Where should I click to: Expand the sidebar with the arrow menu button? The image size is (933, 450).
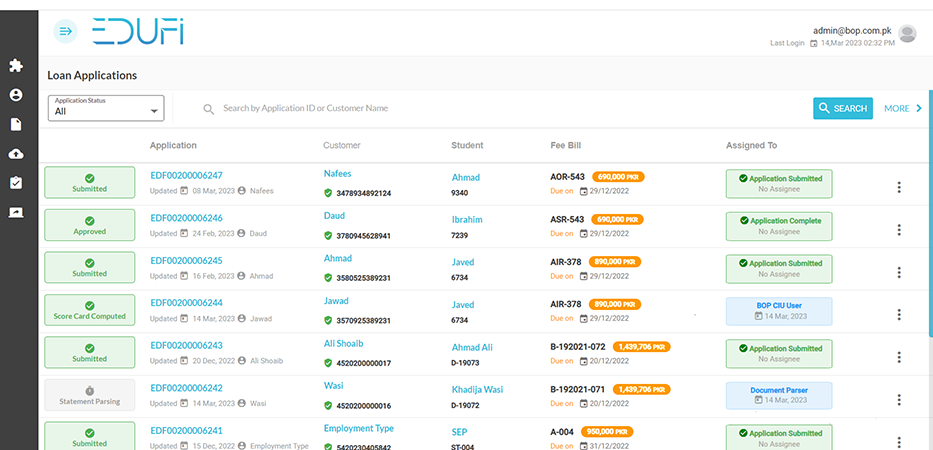click(x=66, y=32)
